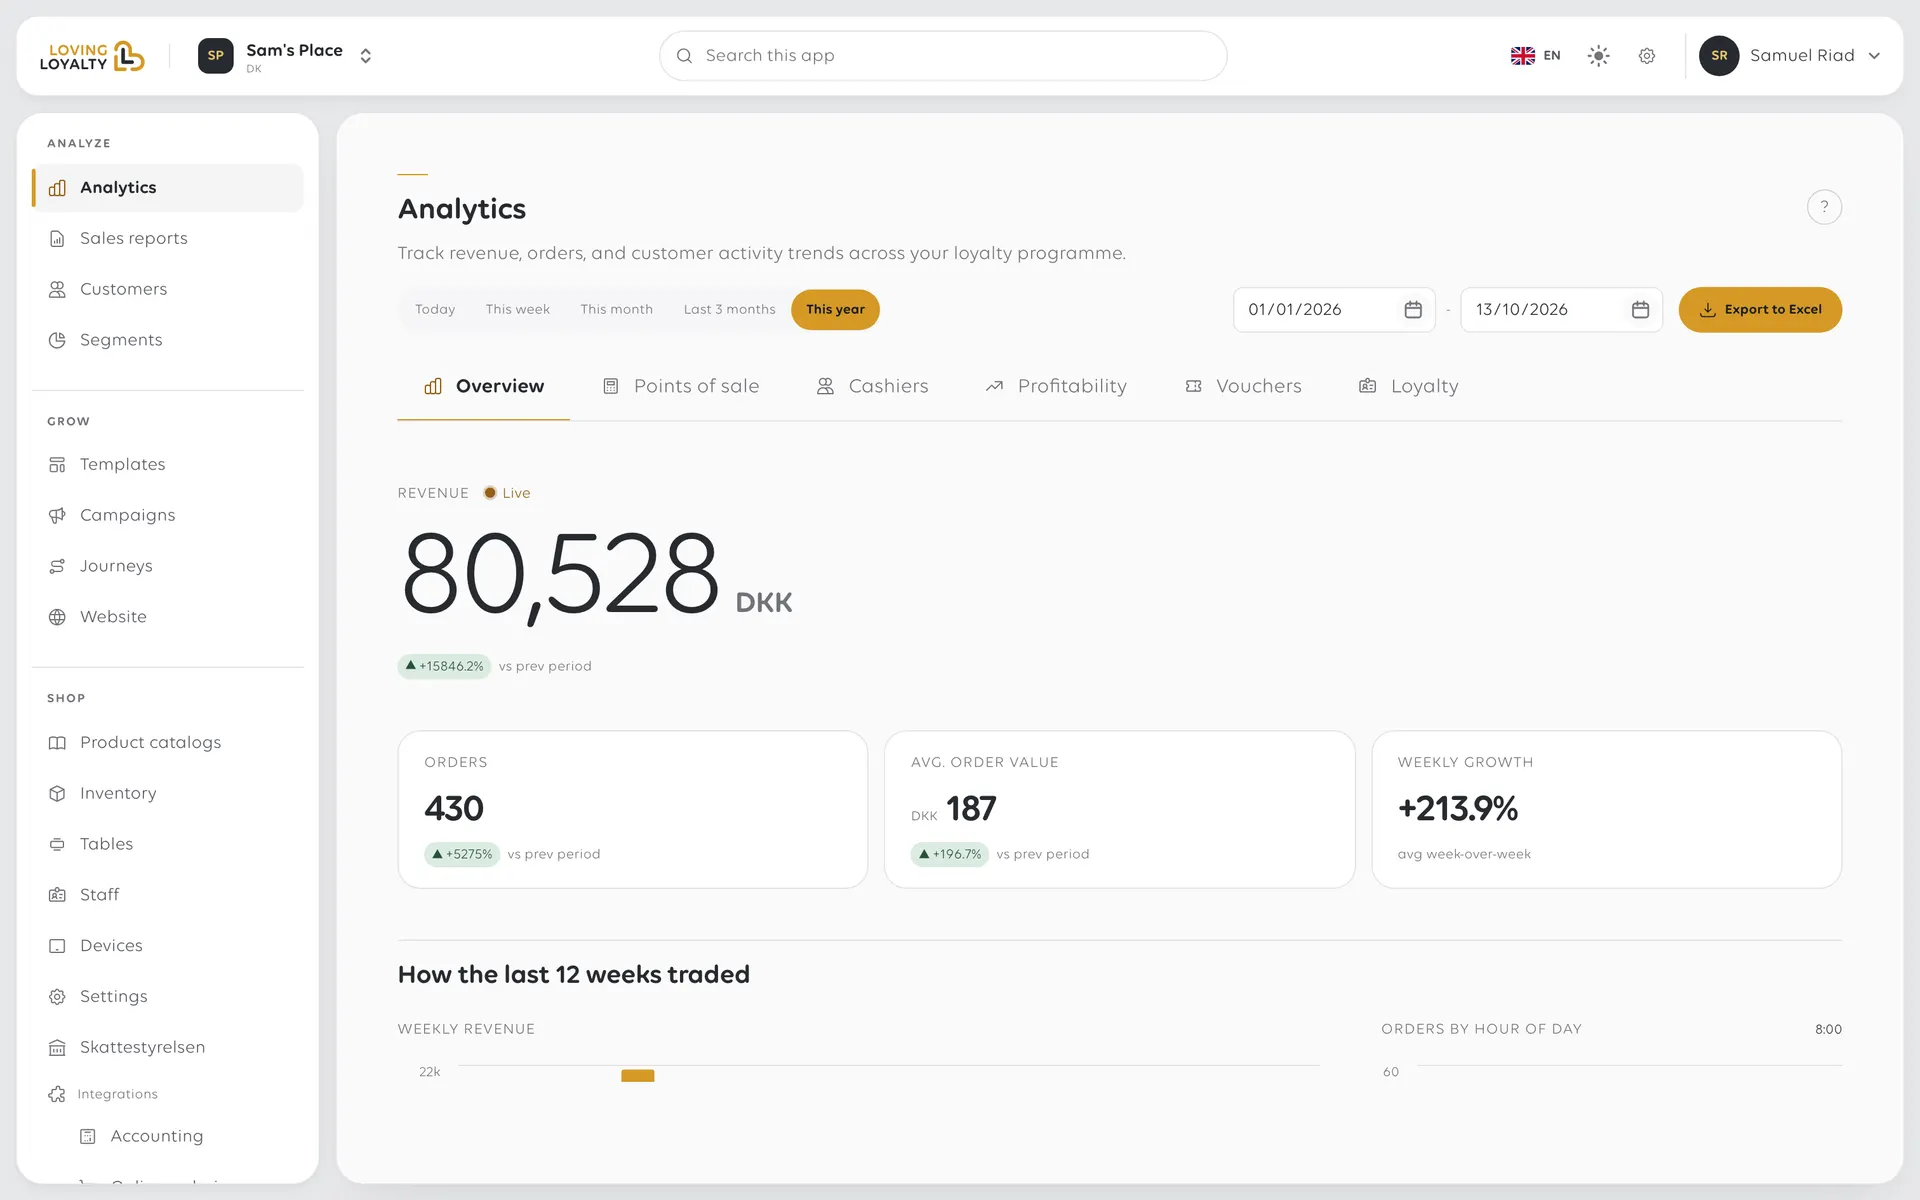Click the help question mark icon
The width and height of the screenshot is (1920, 1200).
click(x=1824, y=207)
